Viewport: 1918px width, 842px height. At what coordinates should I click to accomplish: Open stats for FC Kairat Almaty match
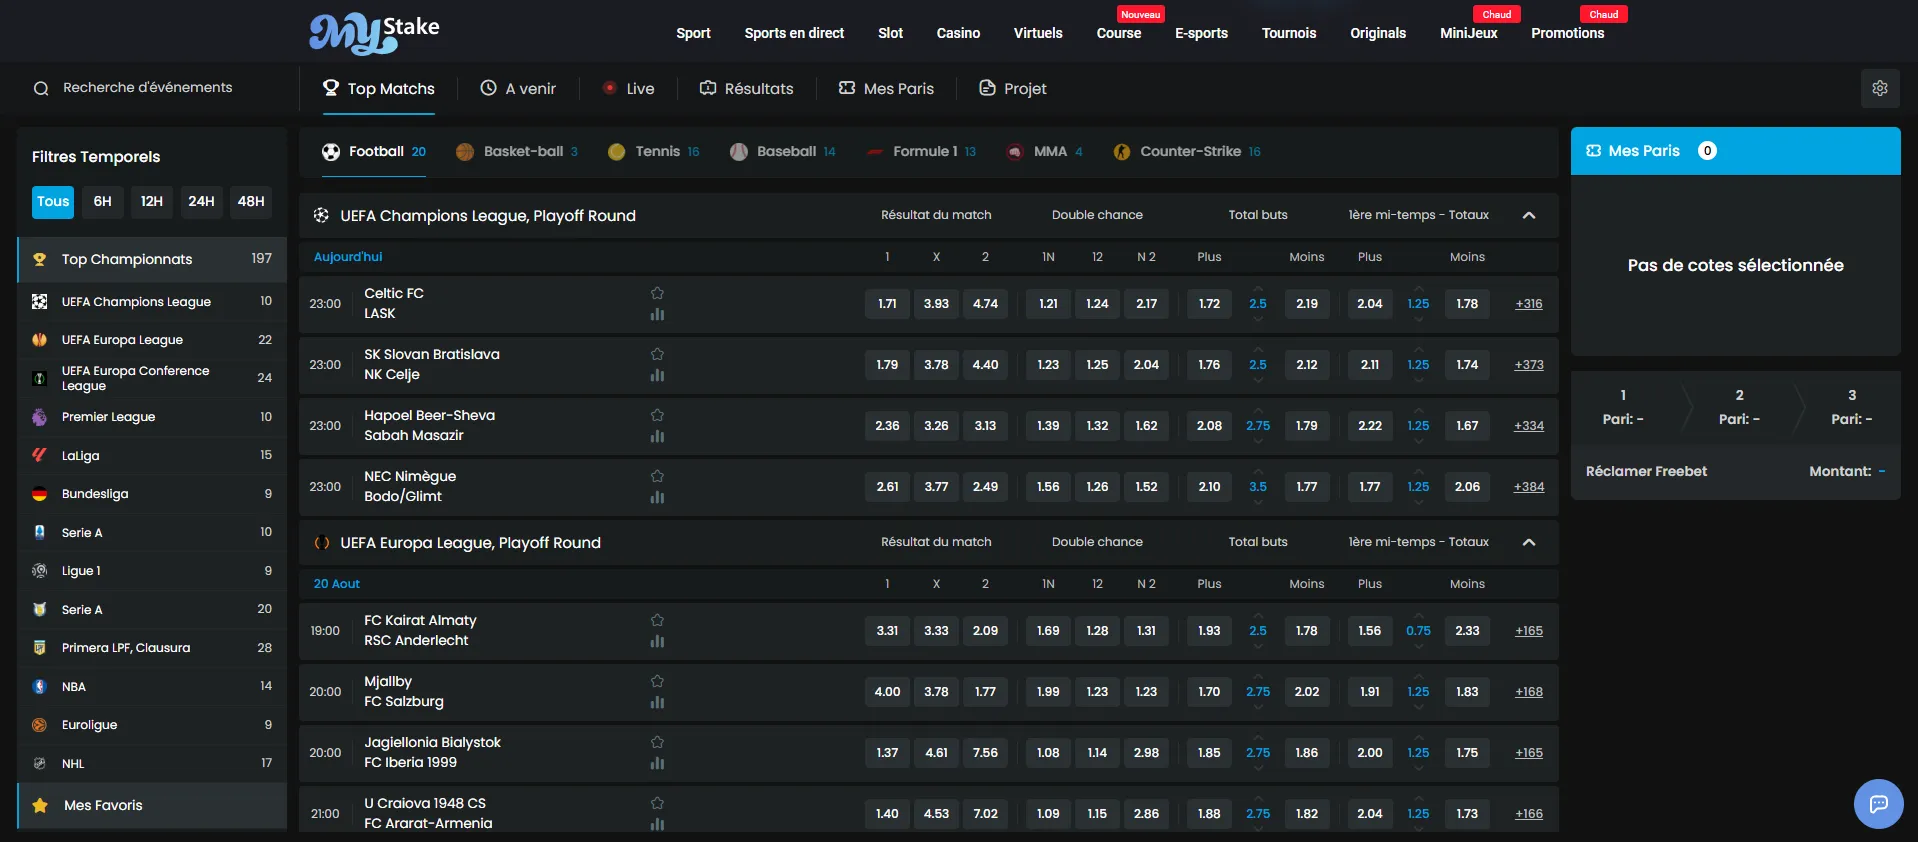tap(657, 641)
